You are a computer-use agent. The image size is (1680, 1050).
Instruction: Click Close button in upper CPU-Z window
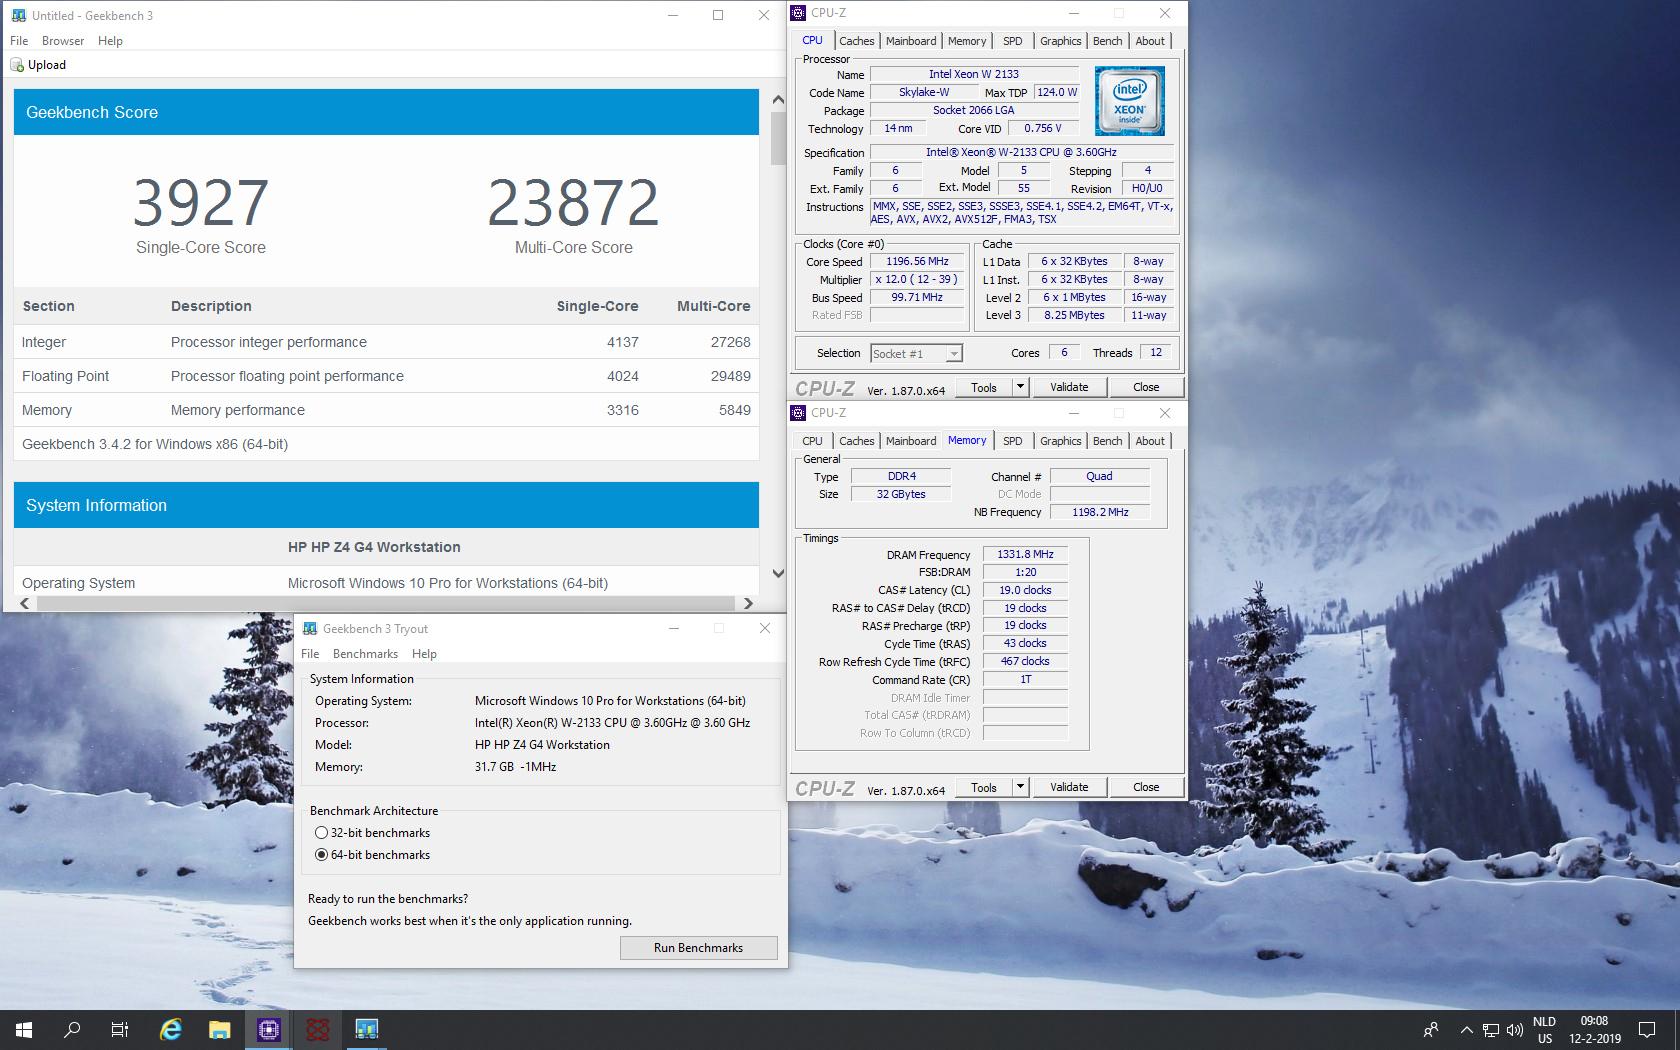1146,387
